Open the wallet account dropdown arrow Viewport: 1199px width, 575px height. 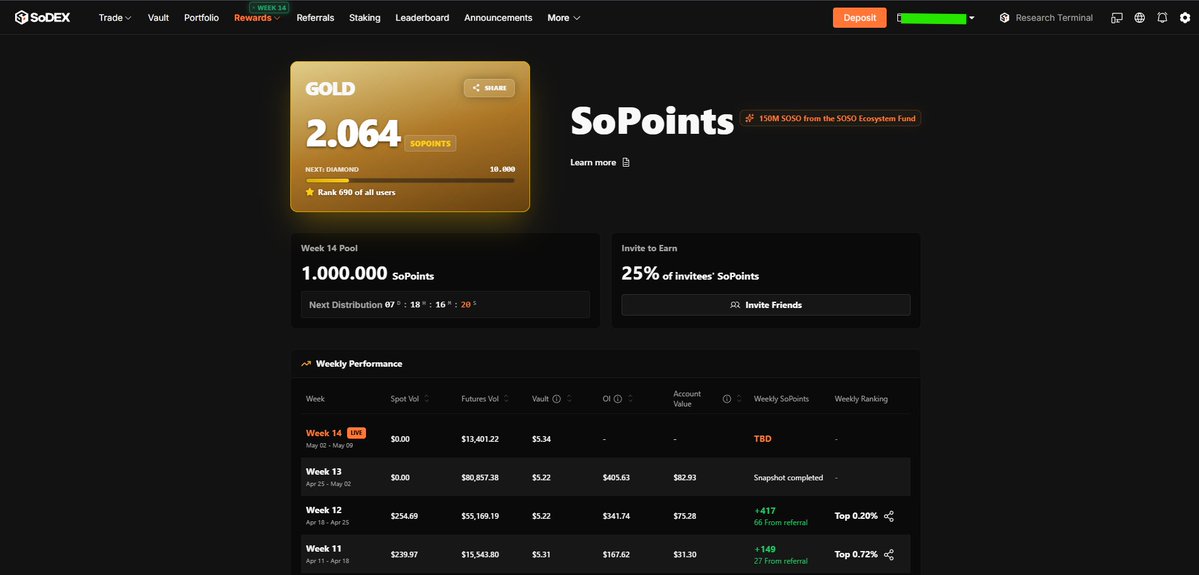coord(972,18)
